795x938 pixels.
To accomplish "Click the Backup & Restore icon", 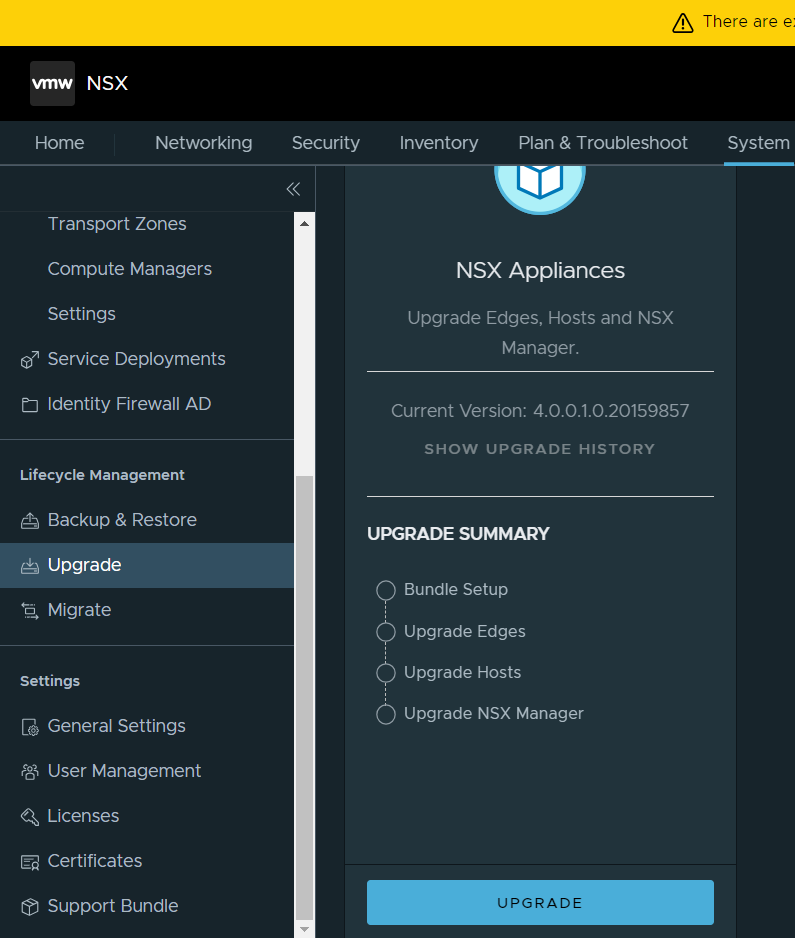I will (x=30, y=520).
